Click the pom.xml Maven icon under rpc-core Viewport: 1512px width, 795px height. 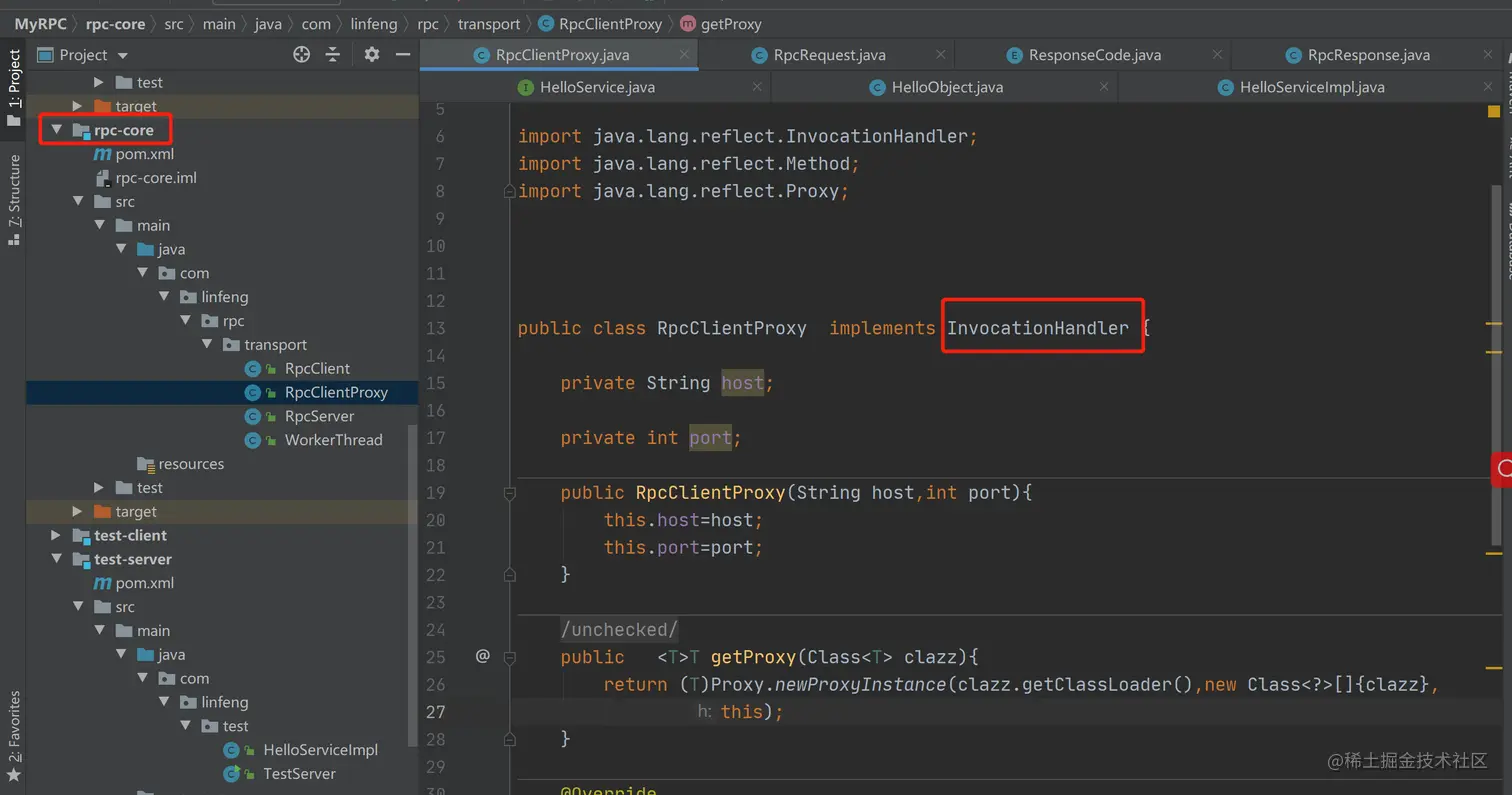click(102, 154)
